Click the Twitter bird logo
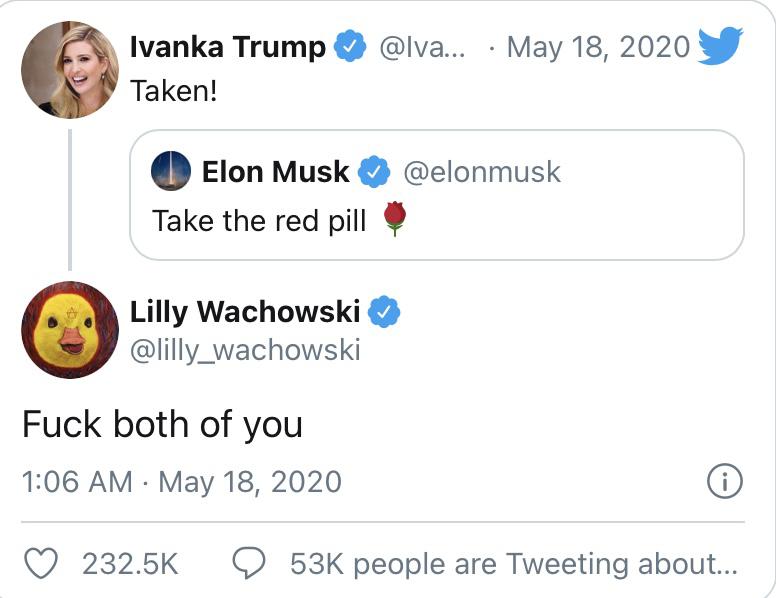The height and width of the screenshot is (598, 776). point(720,46)
